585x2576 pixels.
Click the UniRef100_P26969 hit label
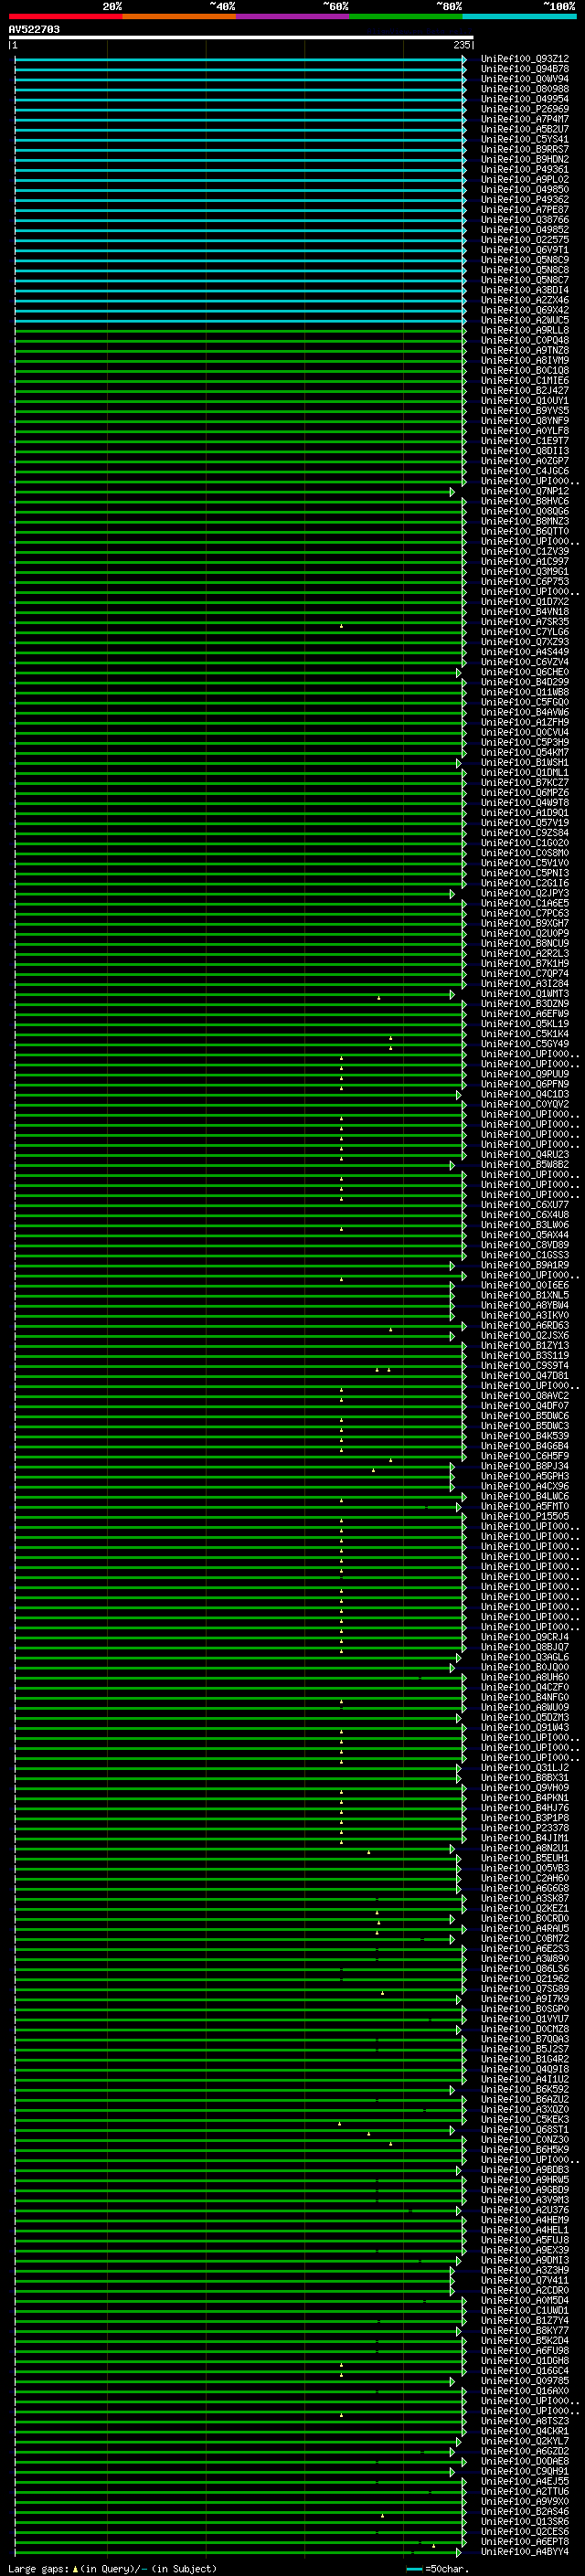524,109
